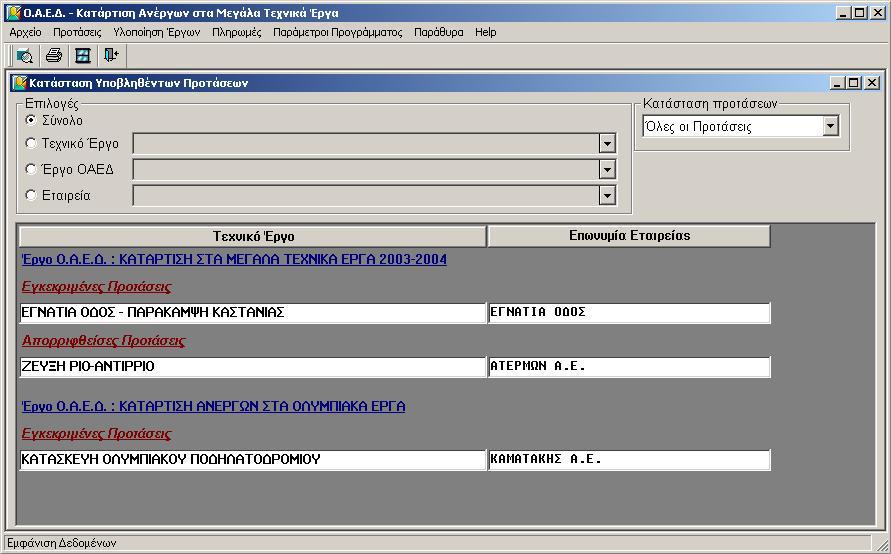Open the Προτάσεις menu
This screenshot has width=891, height=554.
coord(77,32)
